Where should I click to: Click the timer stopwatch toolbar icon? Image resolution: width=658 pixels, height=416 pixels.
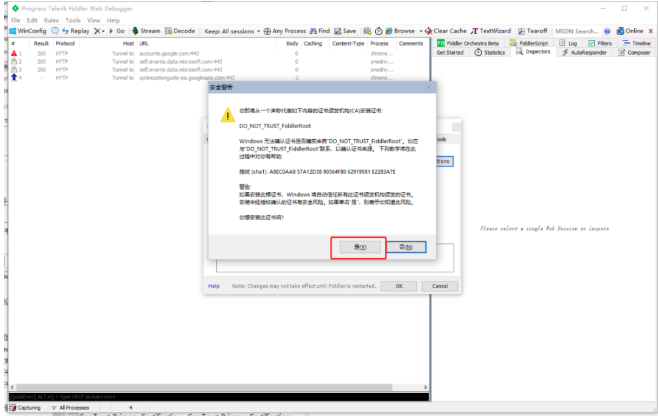pos(379,31)
